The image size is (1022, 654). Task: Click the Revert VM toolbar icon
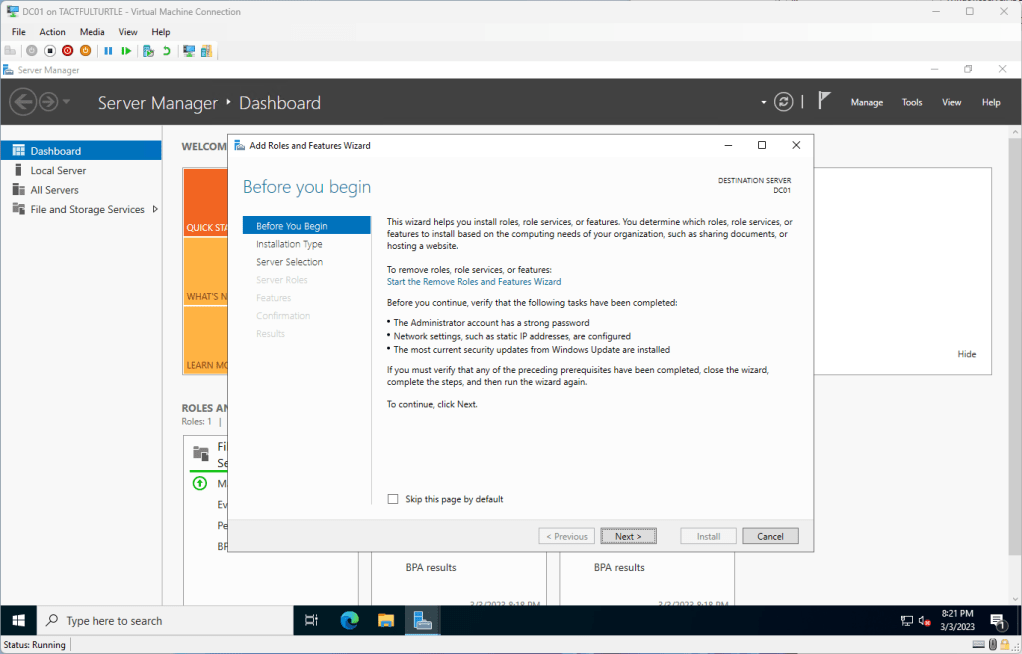tap(166, 51)
